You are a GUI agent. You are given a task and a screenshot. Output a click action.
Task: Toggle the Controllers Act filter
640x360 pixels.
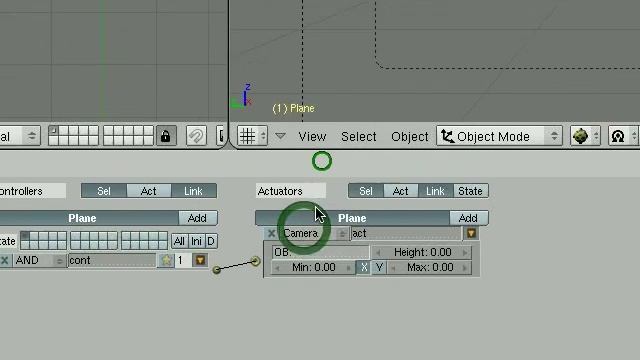click(x=149, y=191)
